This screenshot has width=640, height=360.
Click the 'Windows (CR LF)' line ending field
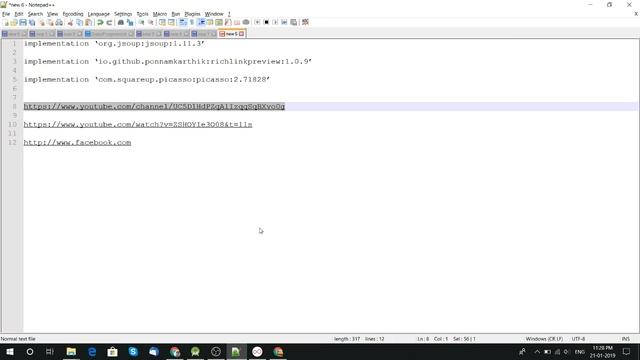(x=544, y=339)
